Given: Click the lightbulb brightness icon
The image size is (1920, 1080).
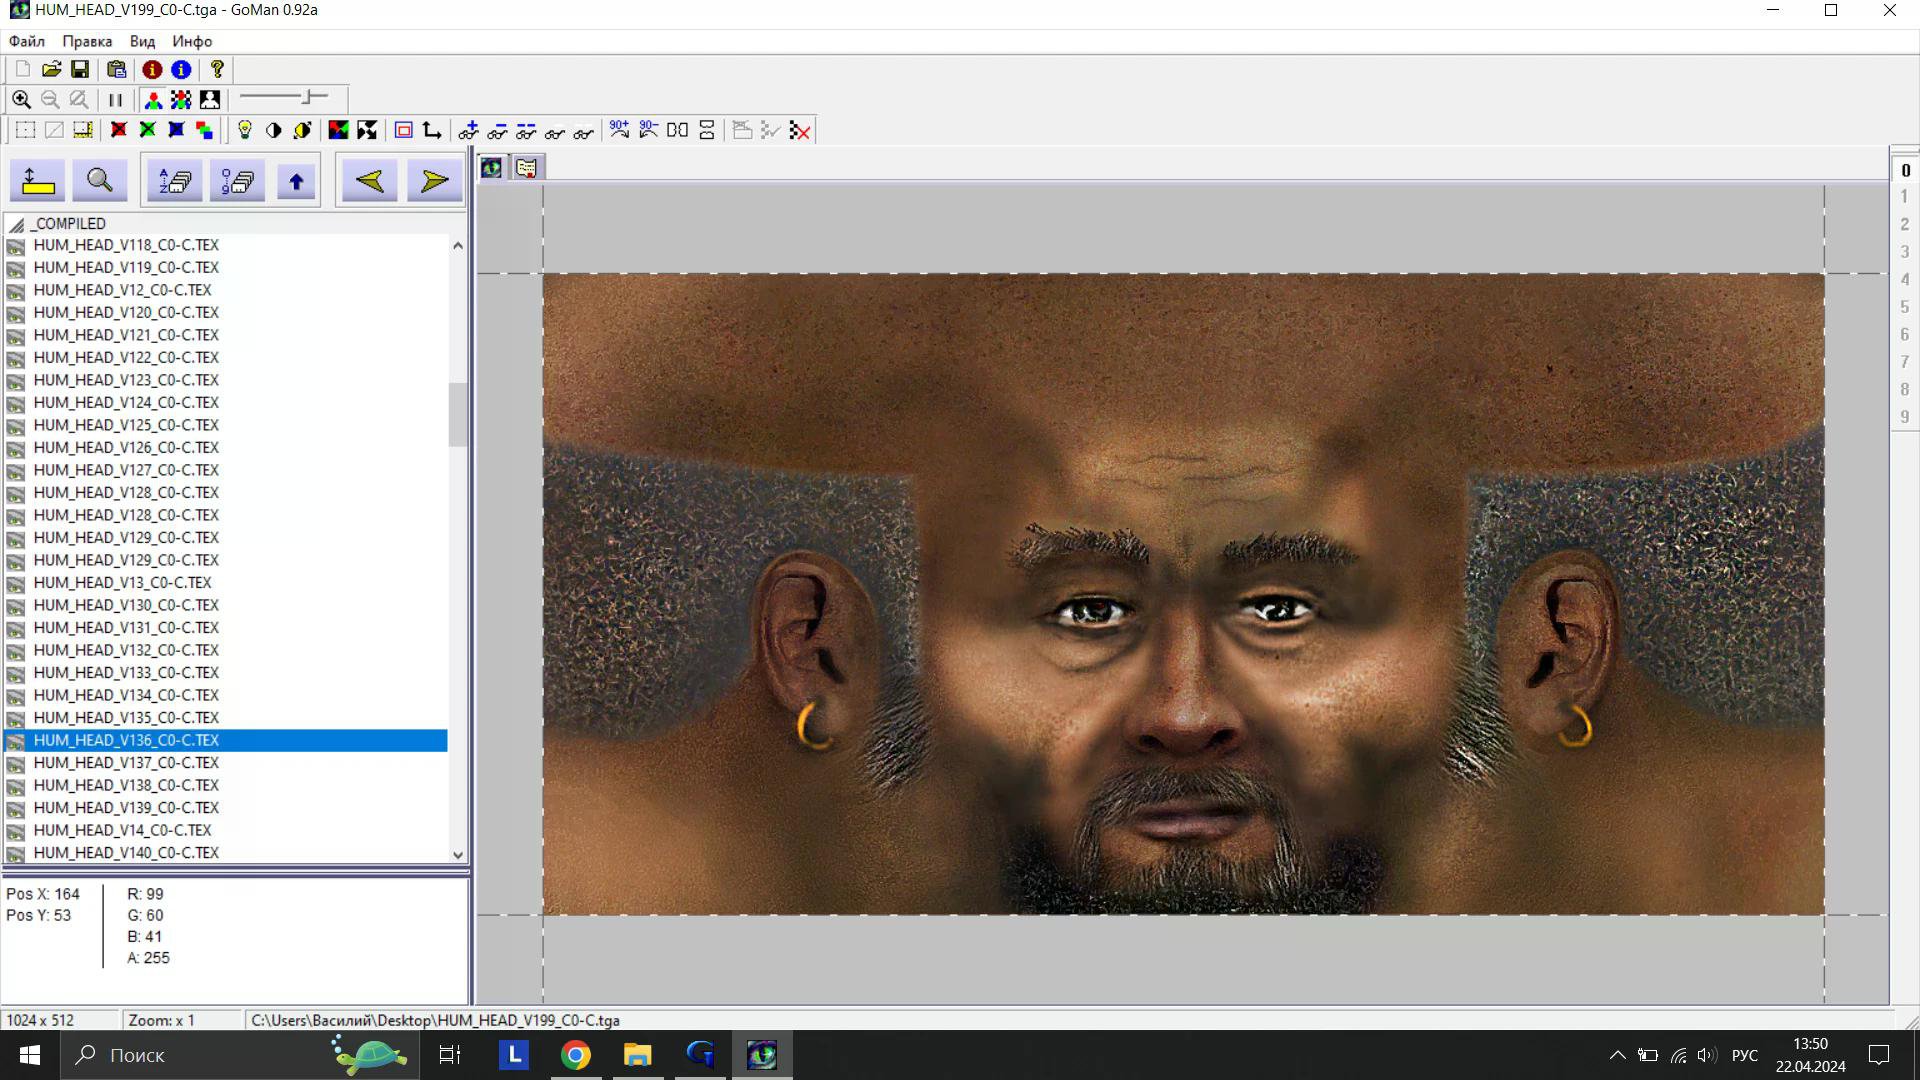Looking at the screenshot, I should pyautogui.click(x=244, y=130).
